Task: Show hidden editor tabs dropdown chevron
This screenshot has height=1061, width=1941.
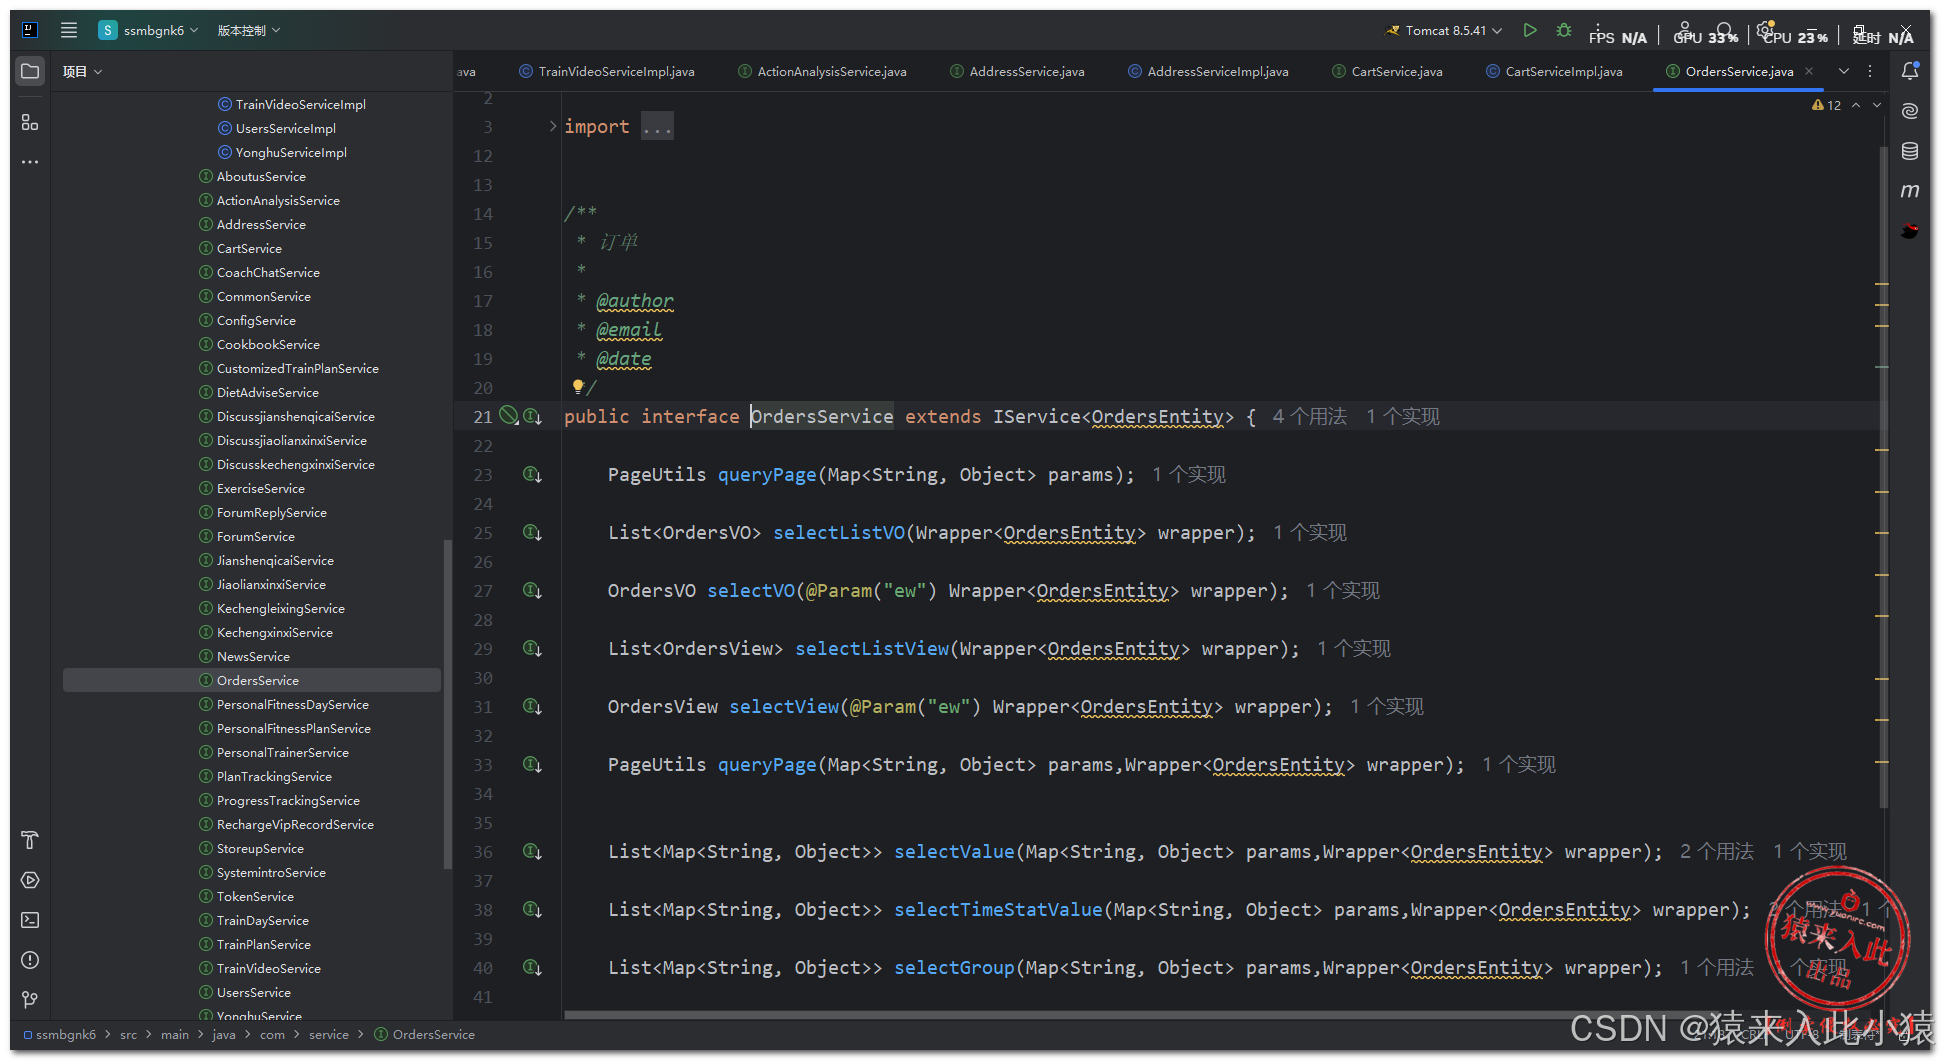Action: pos(1844,71)
